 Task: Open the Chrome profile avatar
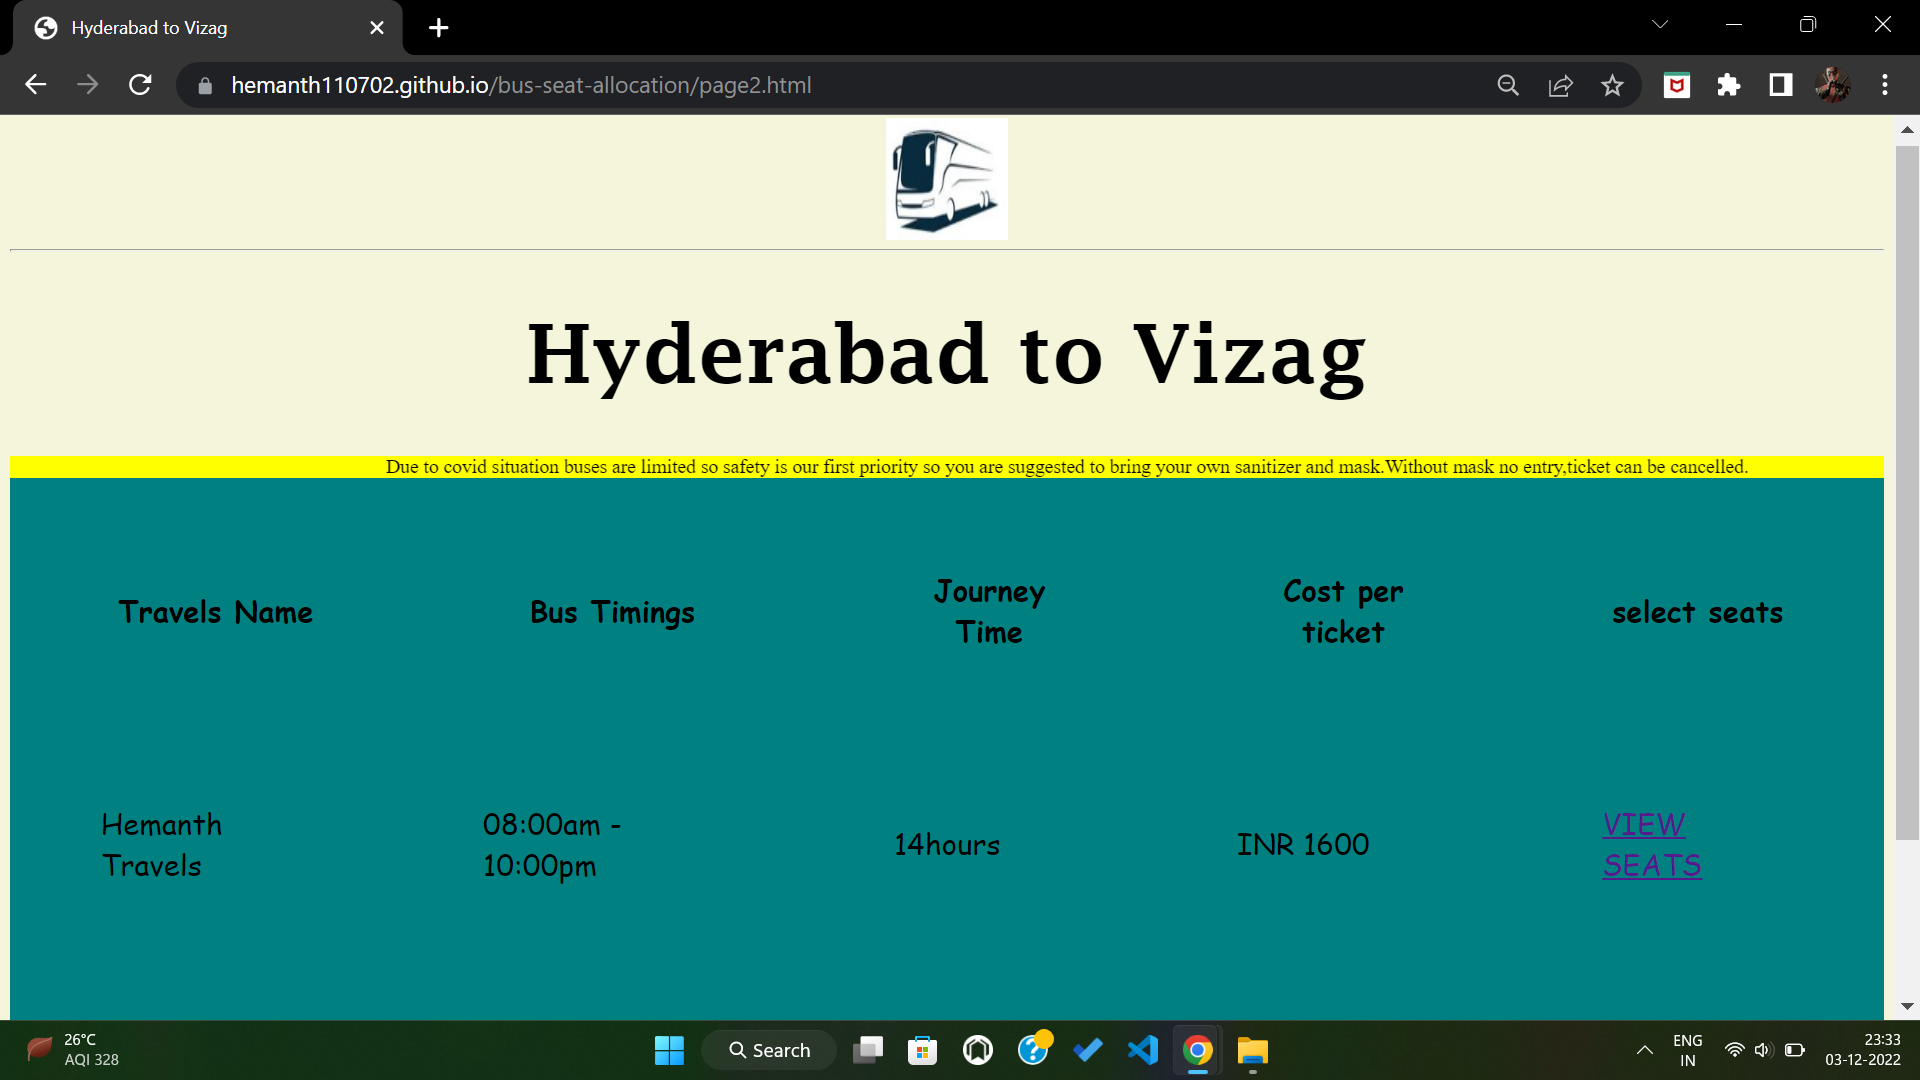tap(1832, 85)
